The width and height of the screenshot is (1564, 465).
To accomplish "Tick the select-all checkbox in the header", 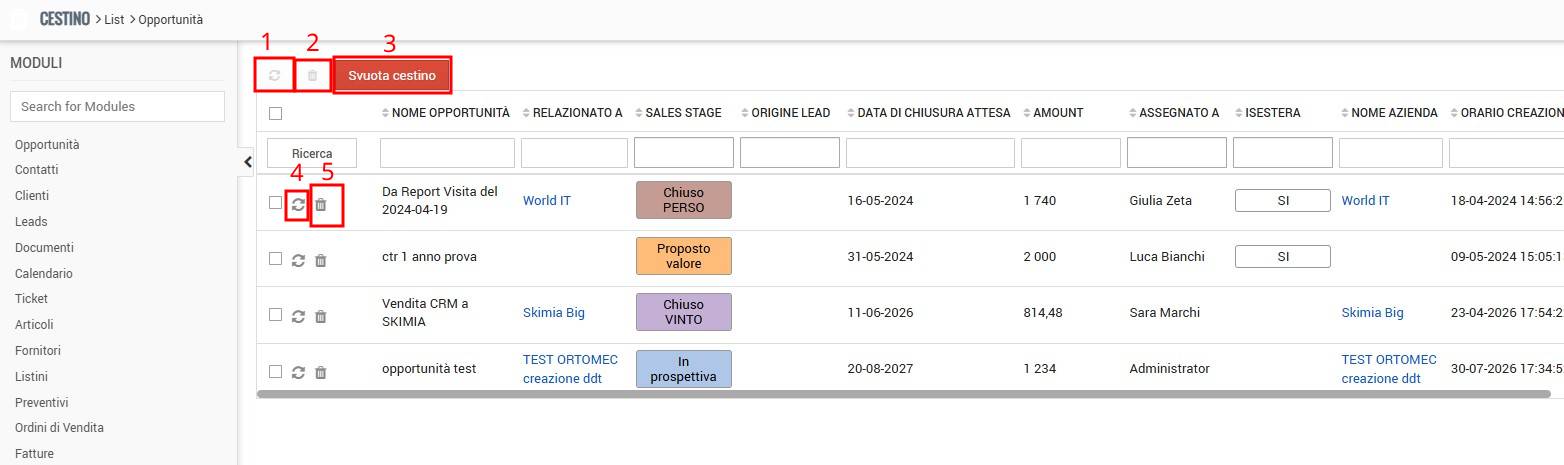I will click(x=276, y=113).
